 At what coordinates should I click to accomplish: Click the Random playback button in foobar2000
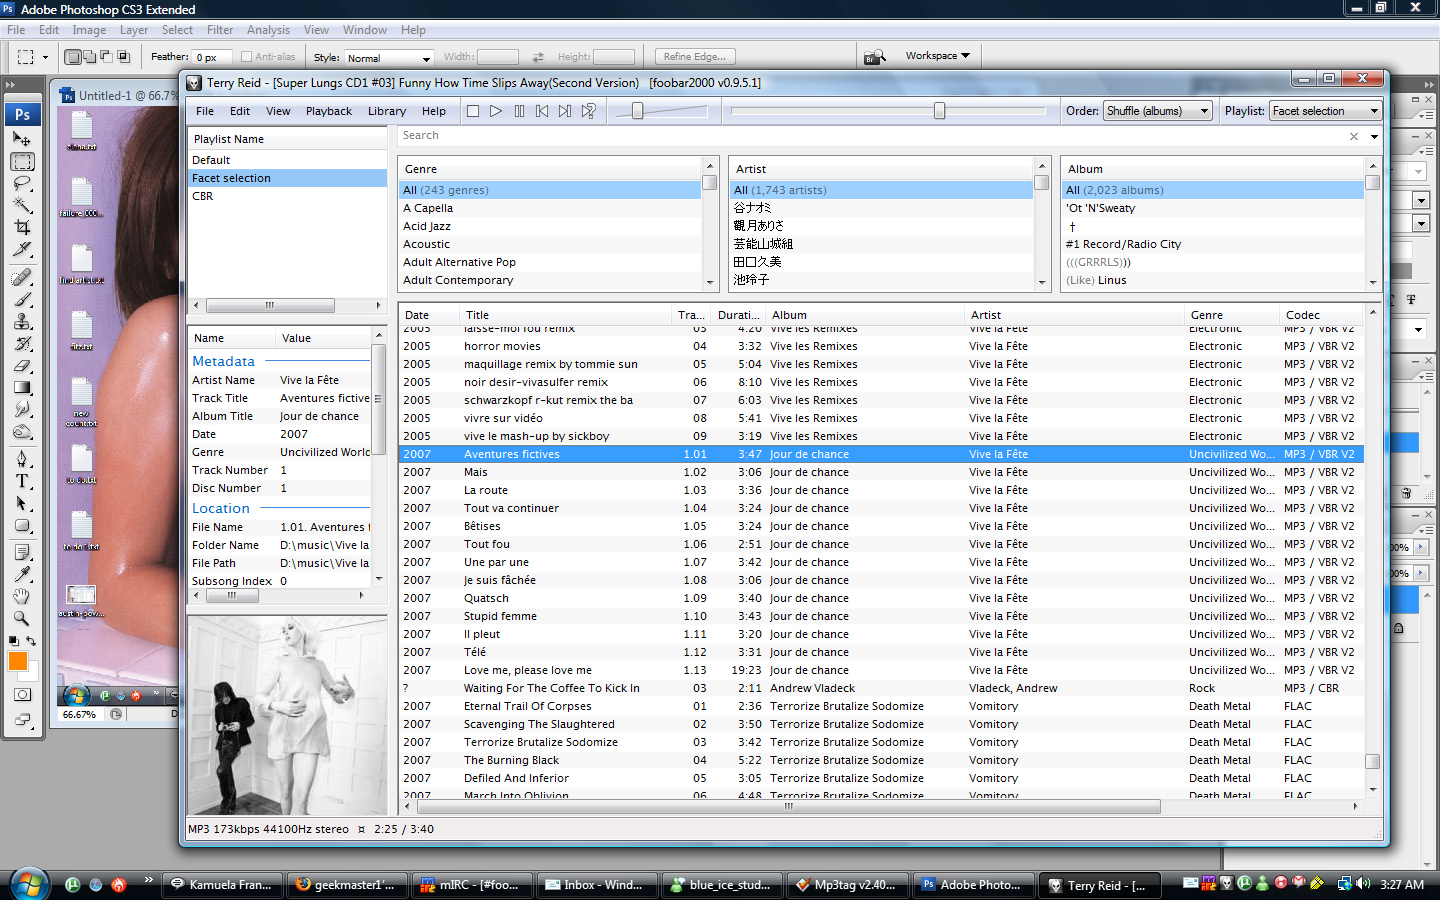click(589, 111)
